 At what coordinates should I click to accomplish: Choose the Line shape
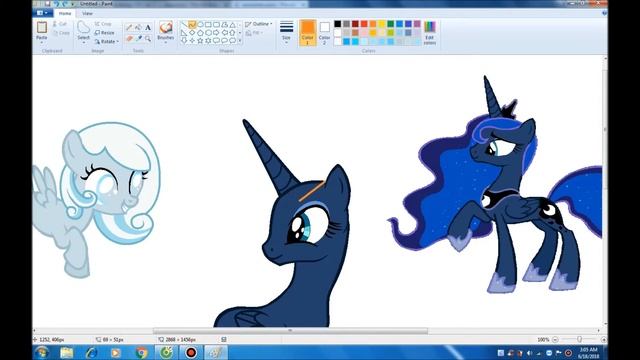coord(184,24)
